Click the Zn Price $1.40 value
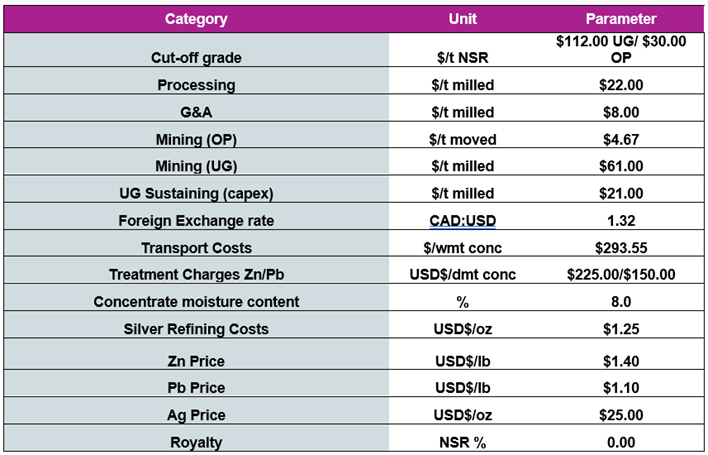Viewport: 708px width, 455px height. (620, 359)
